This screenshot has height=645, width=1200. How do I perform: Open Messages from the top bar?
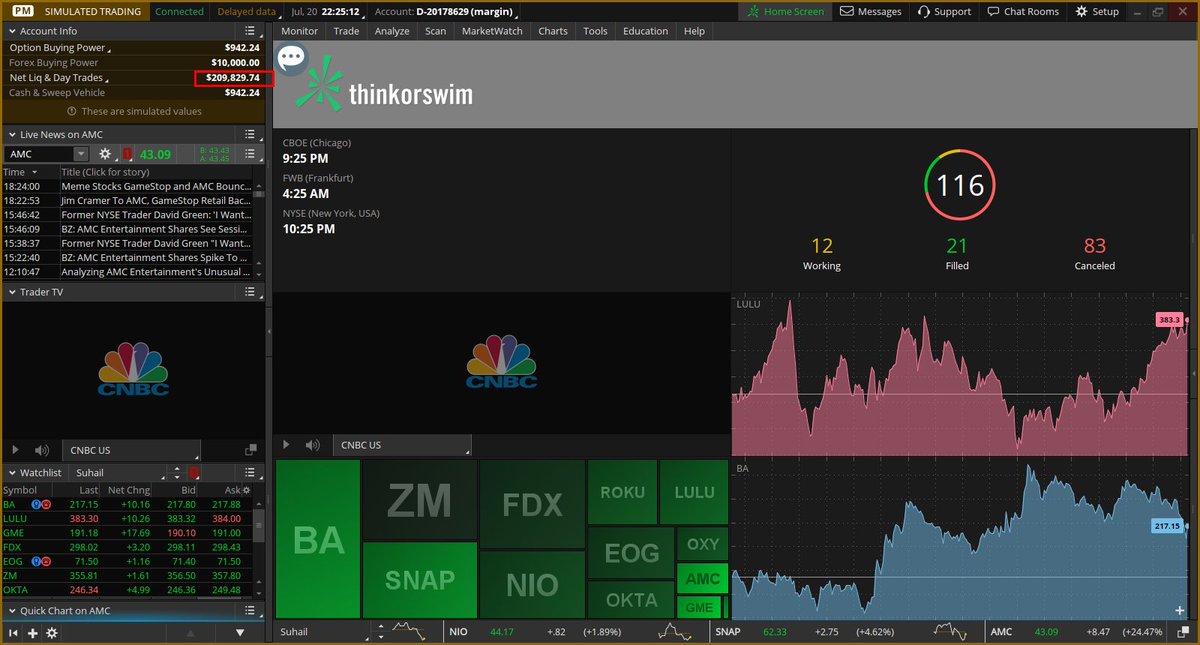pyautogui.click(x=870, y=11)
